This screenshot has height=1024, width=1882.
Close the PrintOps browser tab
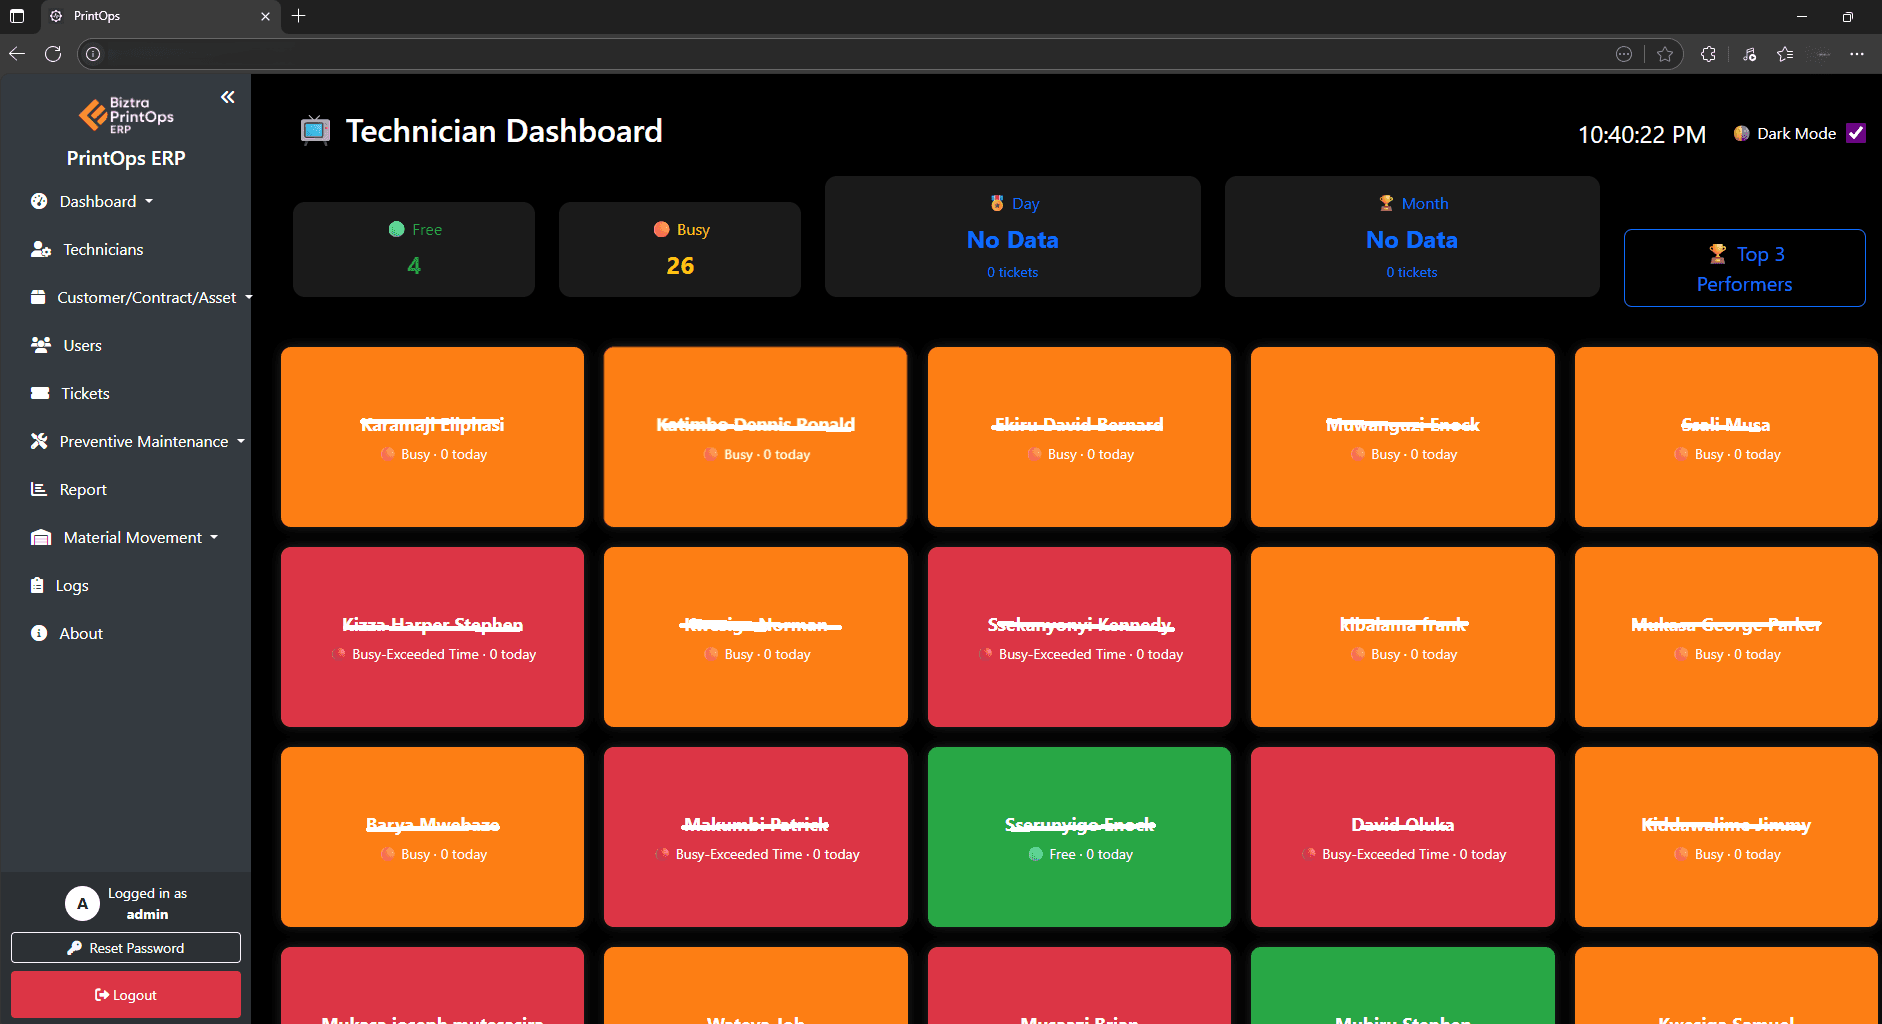(x=265, y=16)
